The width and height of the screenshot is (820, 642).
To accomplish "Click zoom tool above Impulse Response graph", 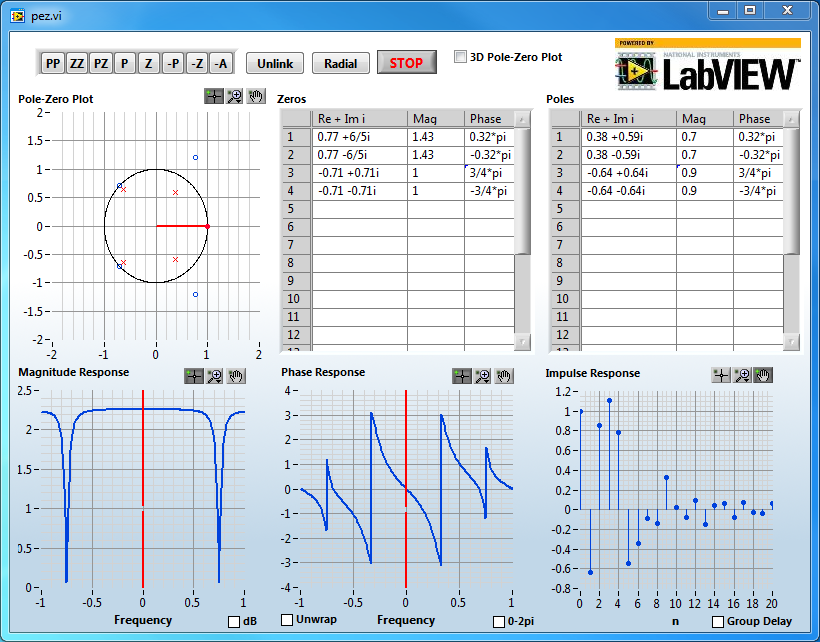I will (742, 375).
